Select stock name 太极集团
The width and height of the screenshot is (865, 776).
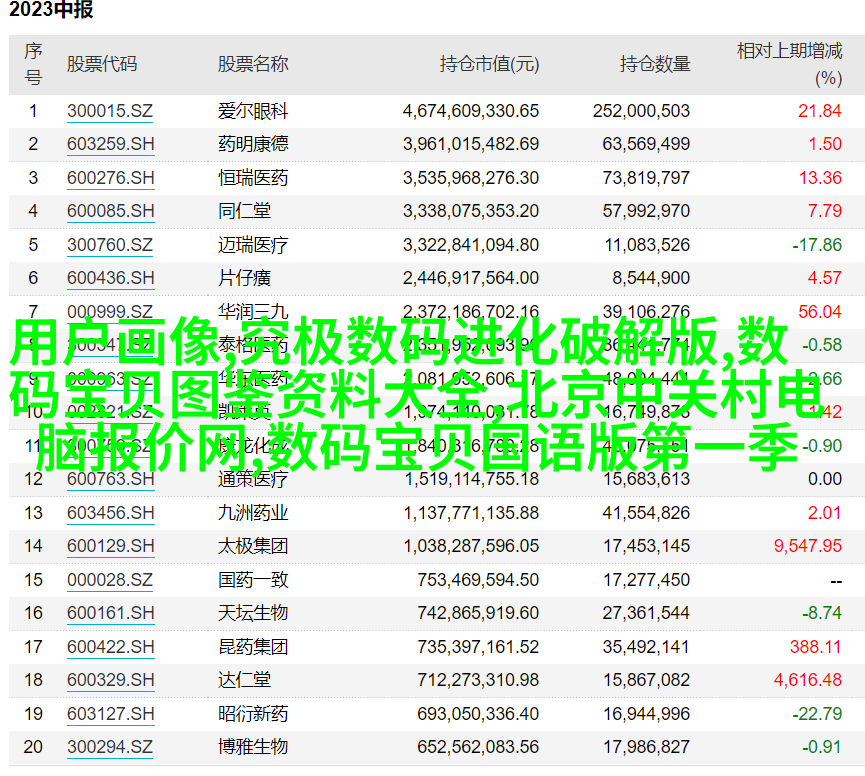click(x=253, y=545)
